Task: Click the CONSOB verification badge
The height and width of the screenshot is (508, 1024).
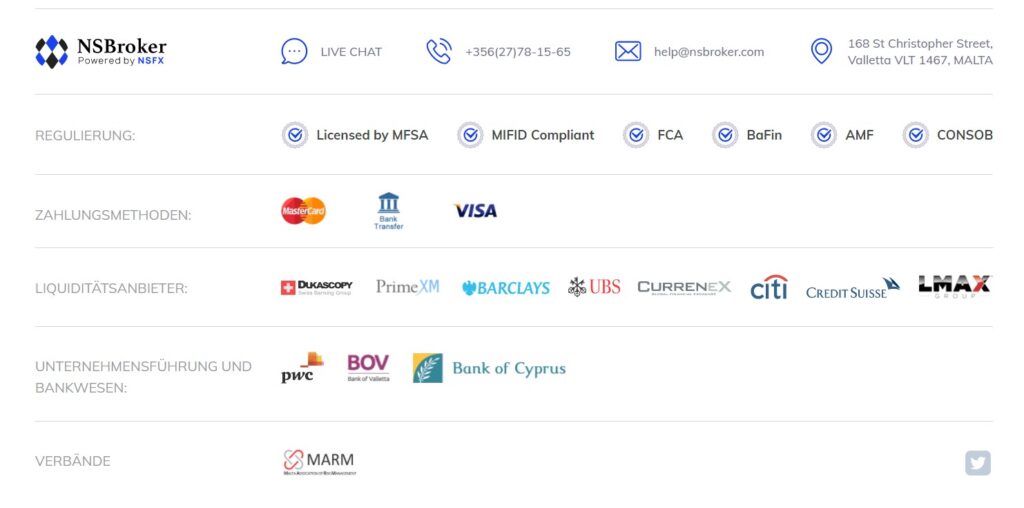Action: [x=916, y=135]
